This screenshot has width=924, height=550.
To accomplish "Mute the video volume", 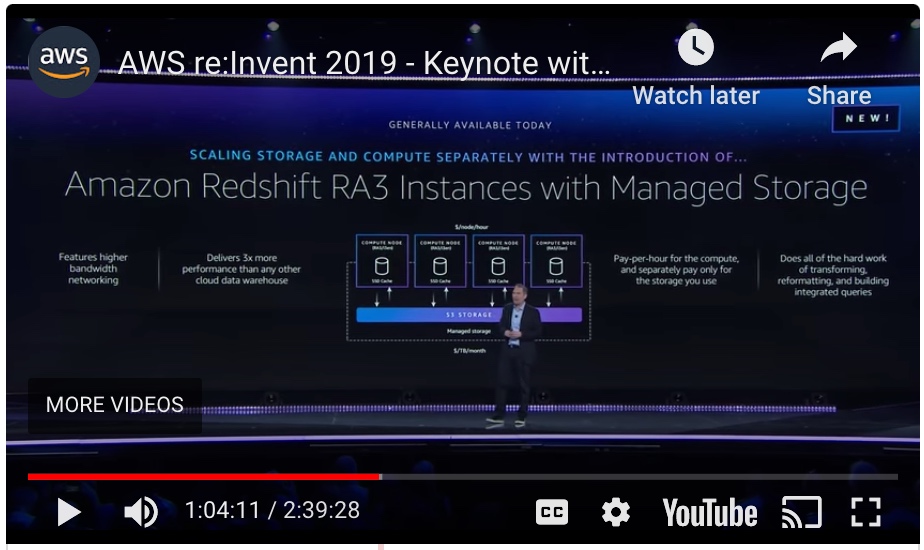I will [x=141, y=511].
